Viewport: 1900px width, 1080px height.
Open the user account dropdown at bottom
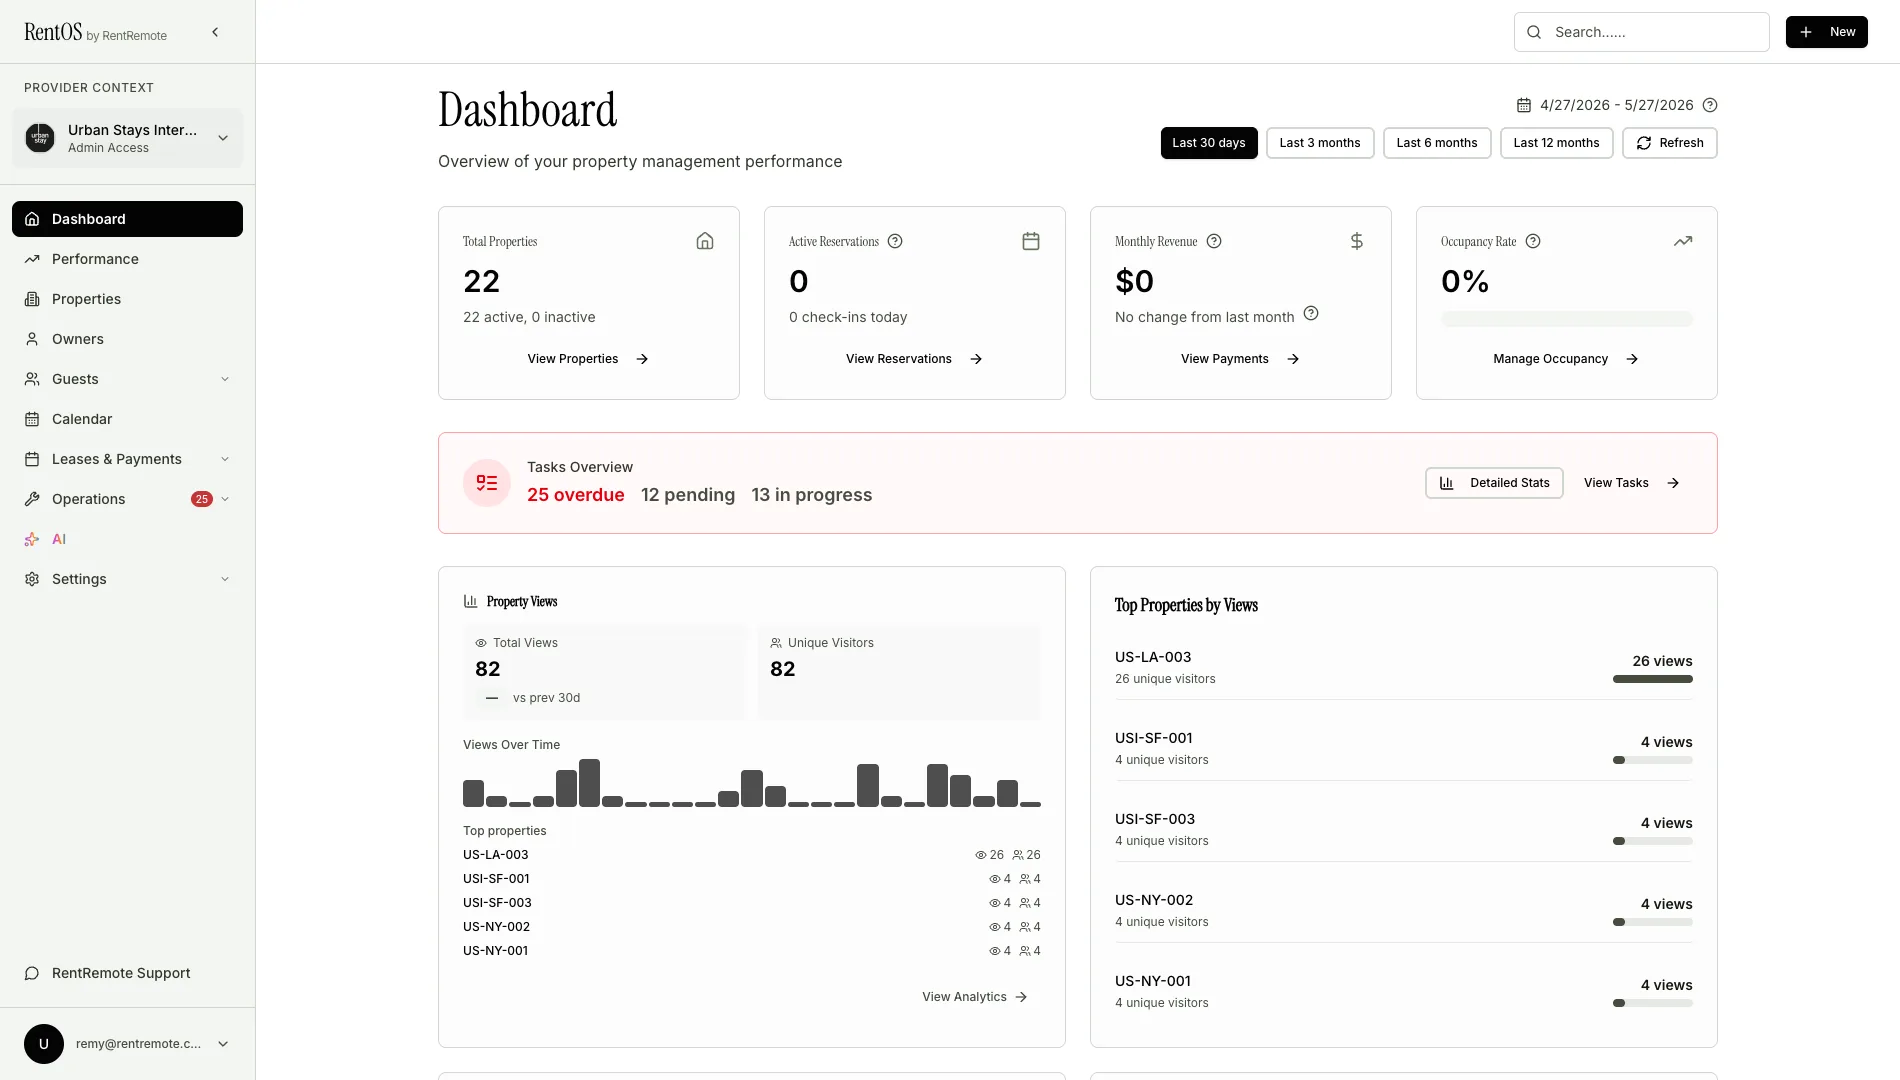128,1044
